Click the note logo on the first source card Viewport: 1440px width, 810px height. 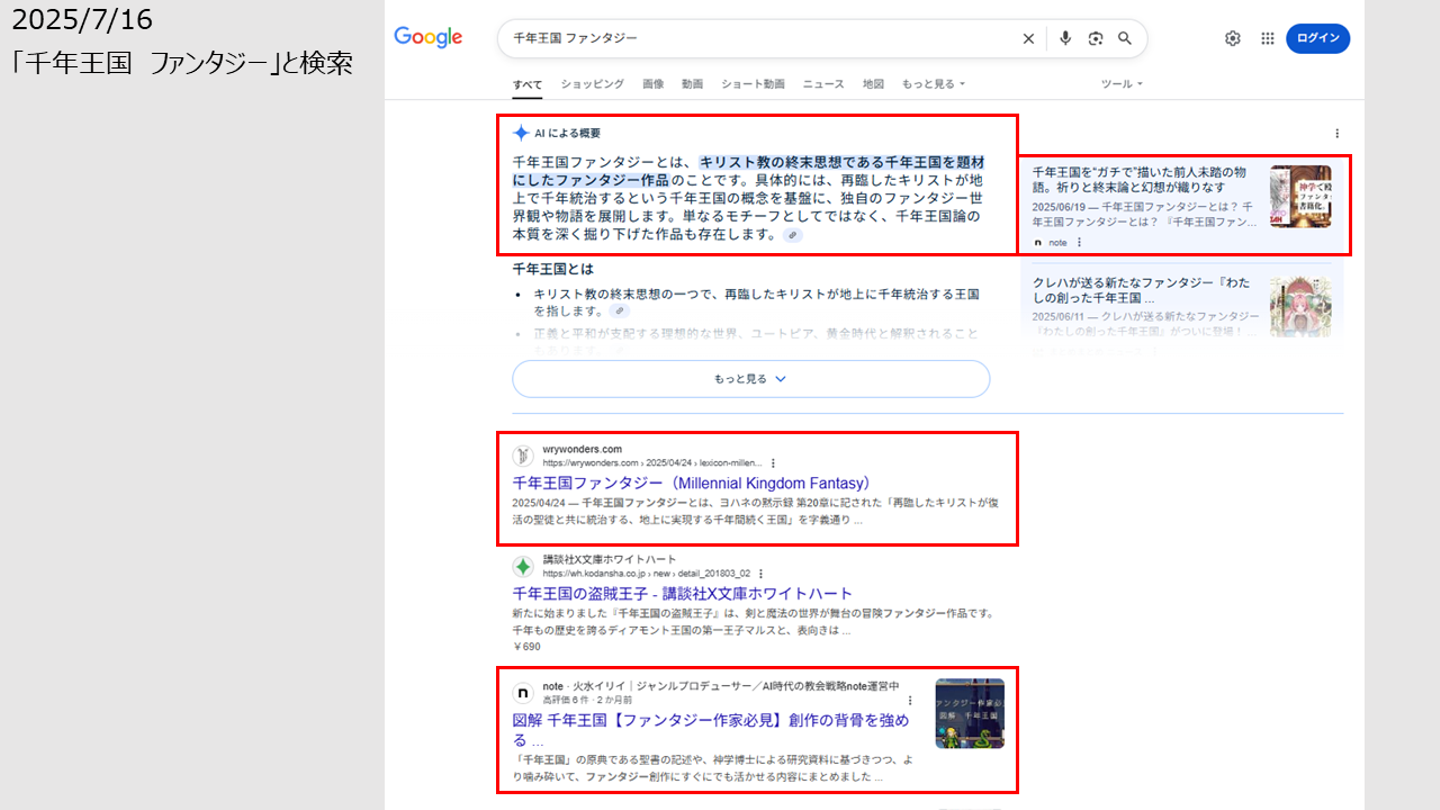click(x=1038, y=242)
